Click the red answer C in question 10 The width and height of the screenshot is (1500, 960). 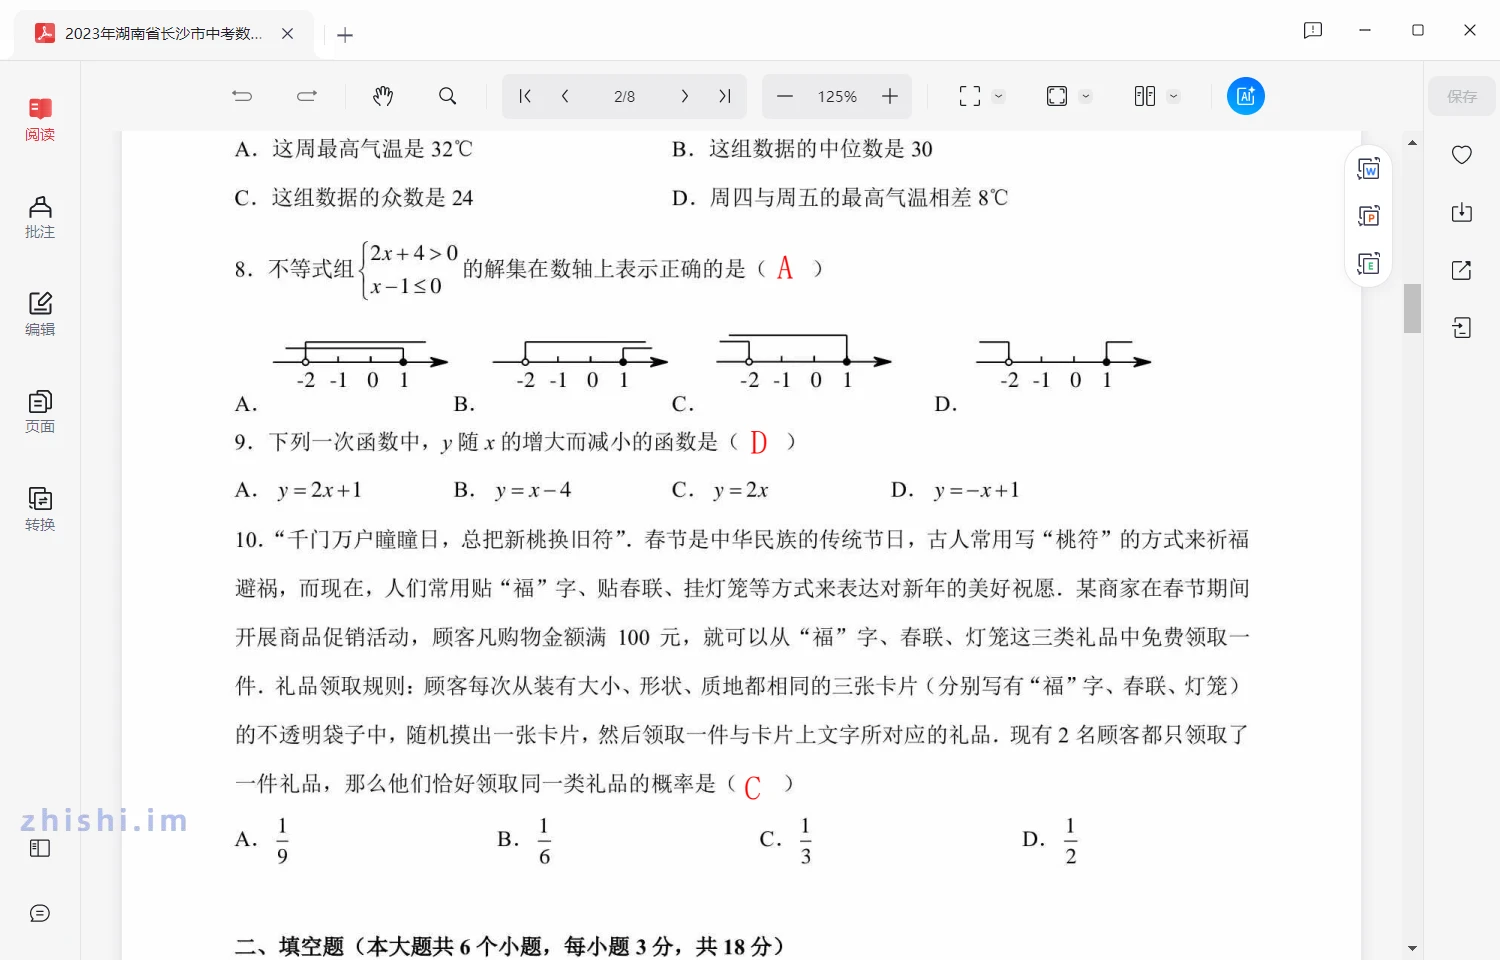click(753, 787)
